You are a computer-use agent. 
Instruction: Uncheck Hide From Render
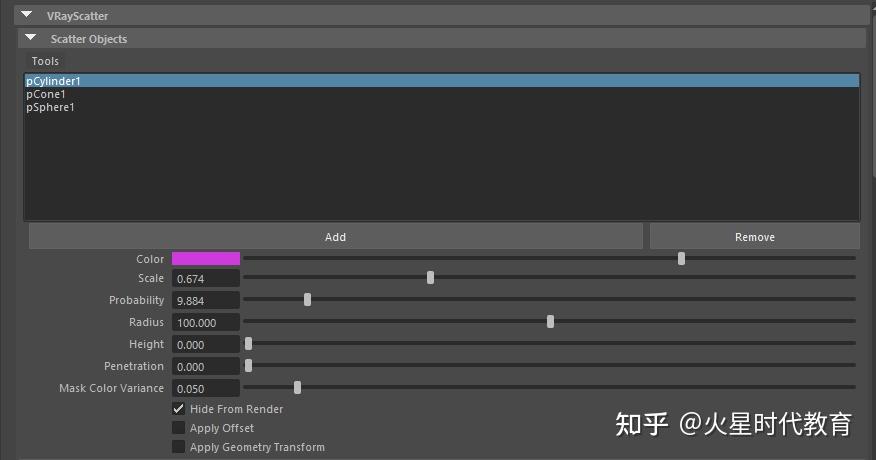click(179, 409)
